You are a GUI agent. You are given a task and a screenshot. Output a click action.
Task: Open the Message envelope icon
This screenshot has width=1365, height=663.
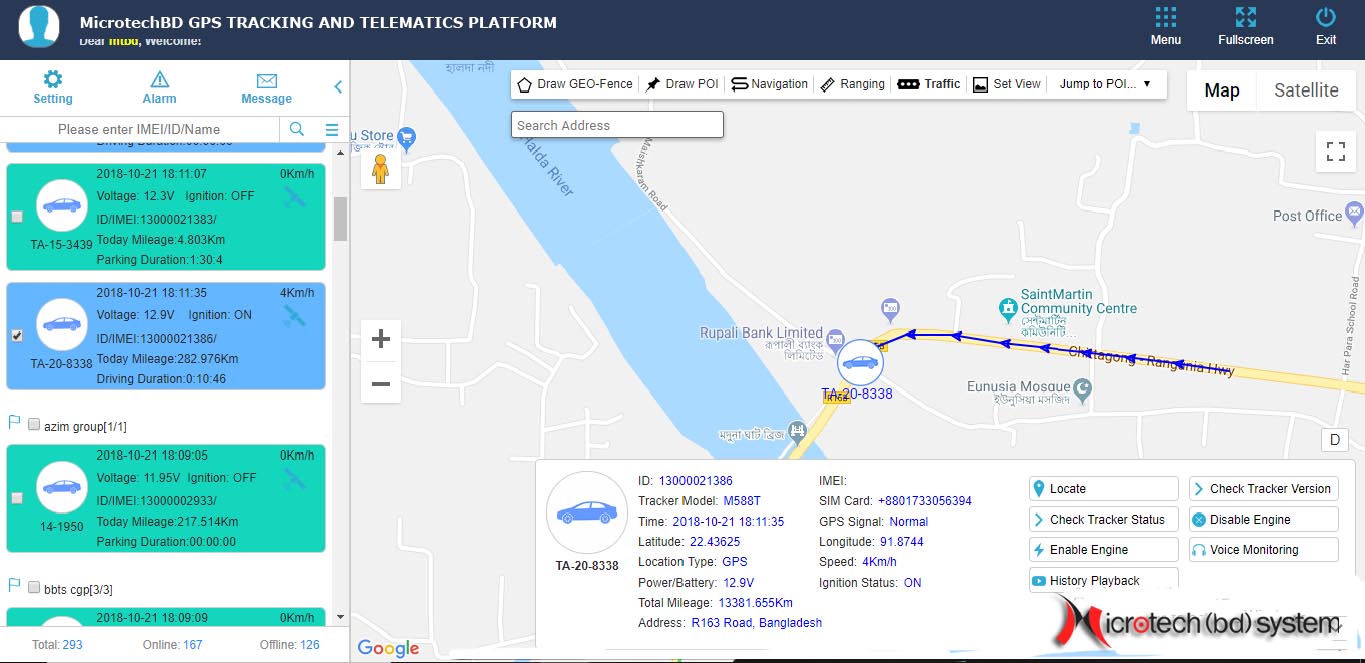pyautogui.click(x=266, y=80)
